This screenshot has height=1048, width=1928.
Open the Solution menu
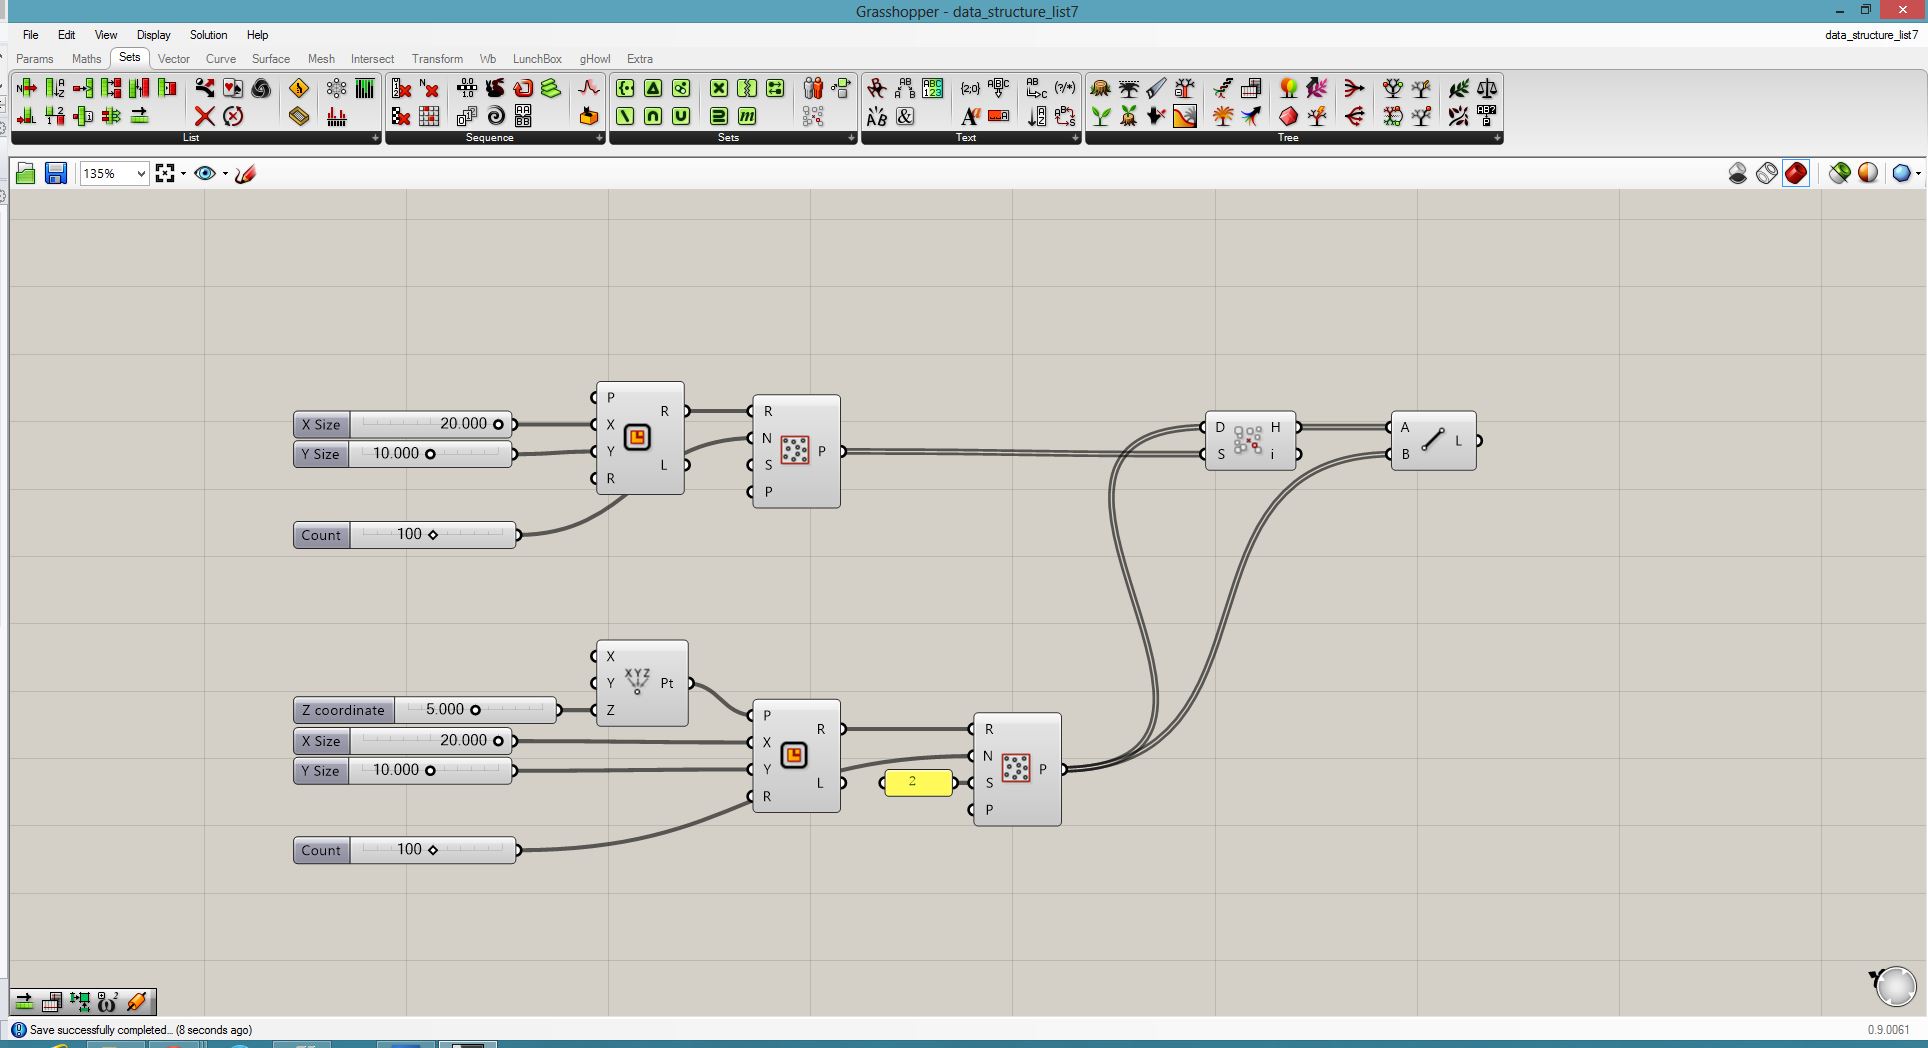tap(208, 35)
